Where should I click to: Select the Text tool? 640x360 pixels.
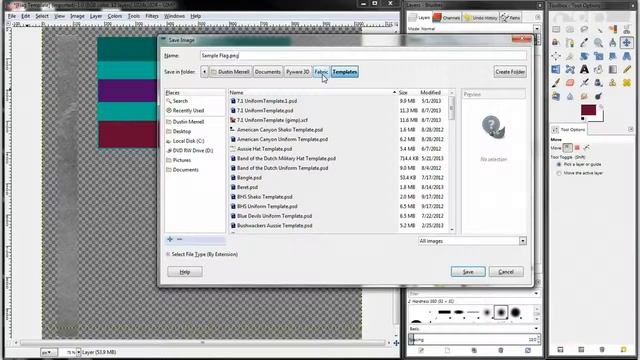coord(584,69)
